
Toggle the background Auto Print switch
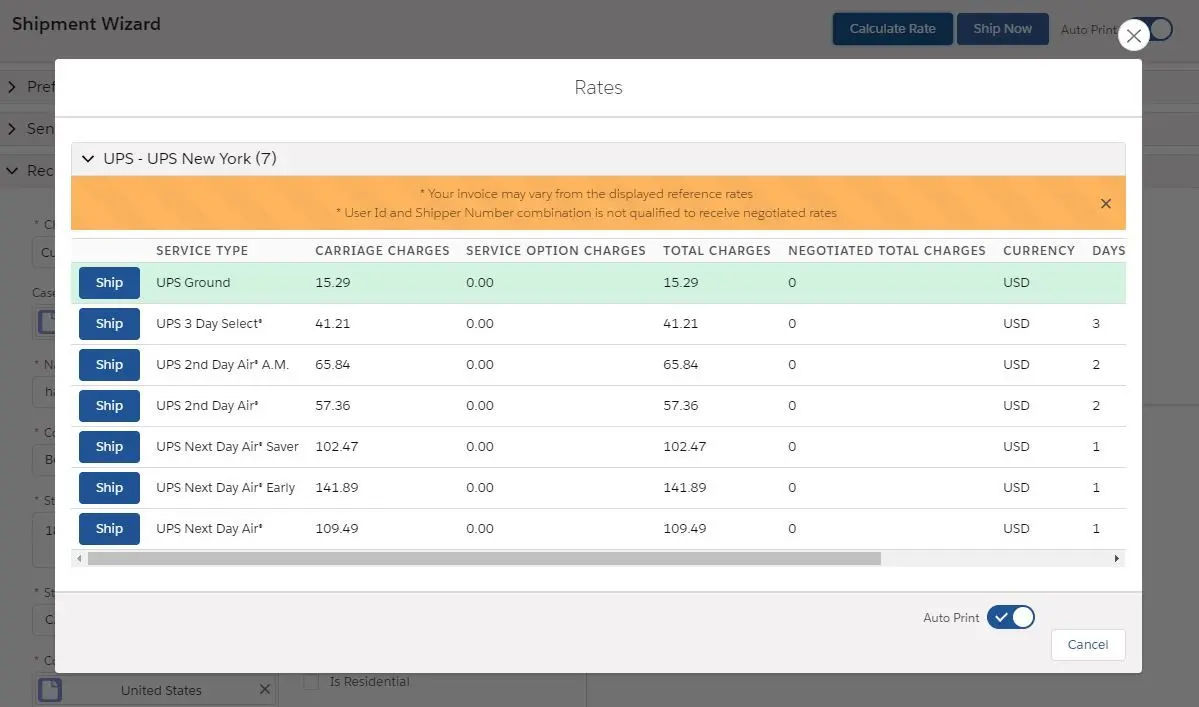click(x=1160, y=29)
